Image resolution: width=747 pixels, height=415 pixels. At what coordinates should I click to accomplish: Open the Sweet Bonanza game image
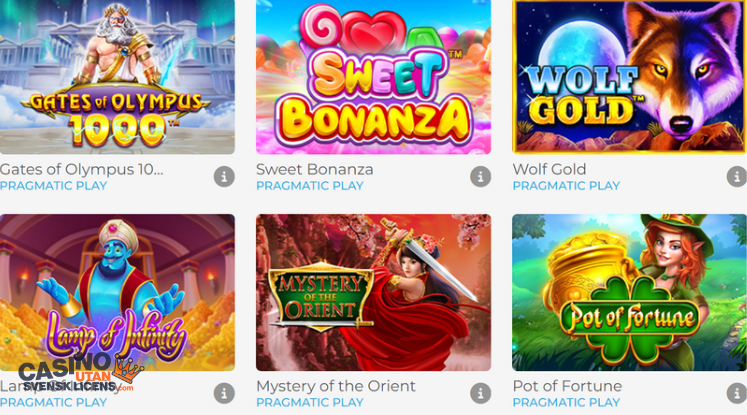coord(374,77)
